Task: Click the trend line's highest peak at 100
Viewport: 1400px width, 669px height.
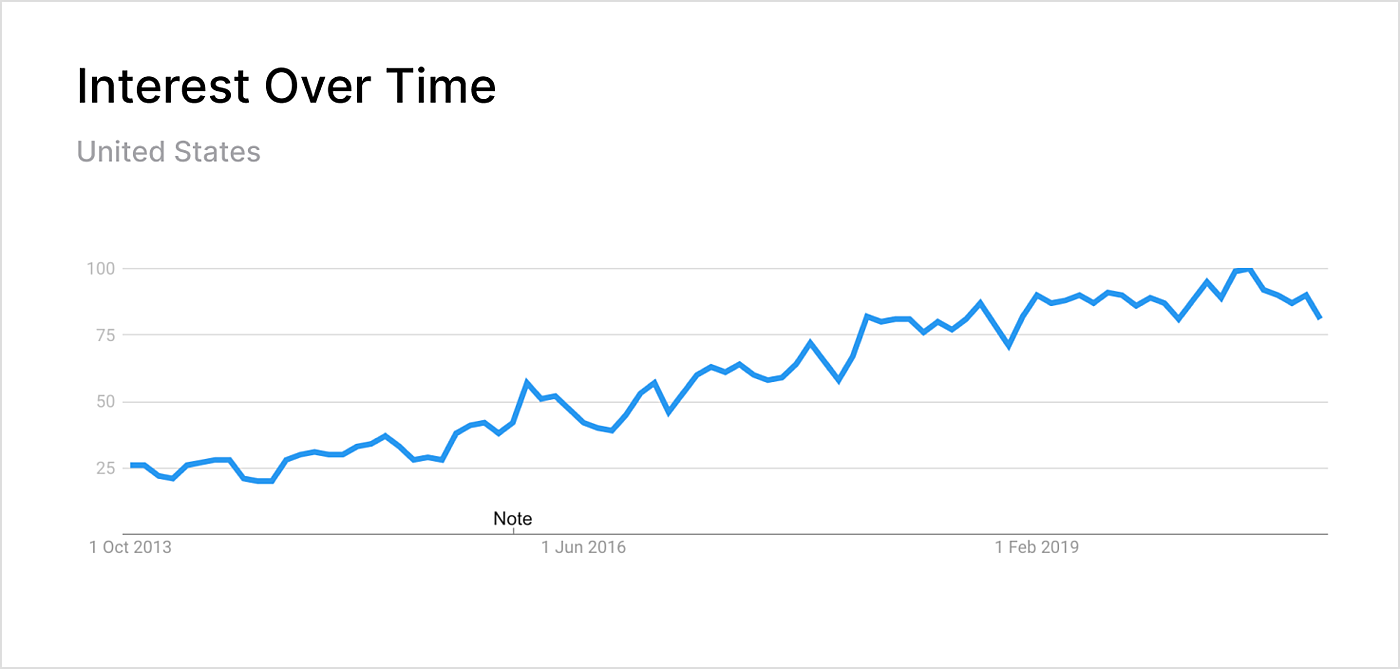Action: tap(1244, 270)
